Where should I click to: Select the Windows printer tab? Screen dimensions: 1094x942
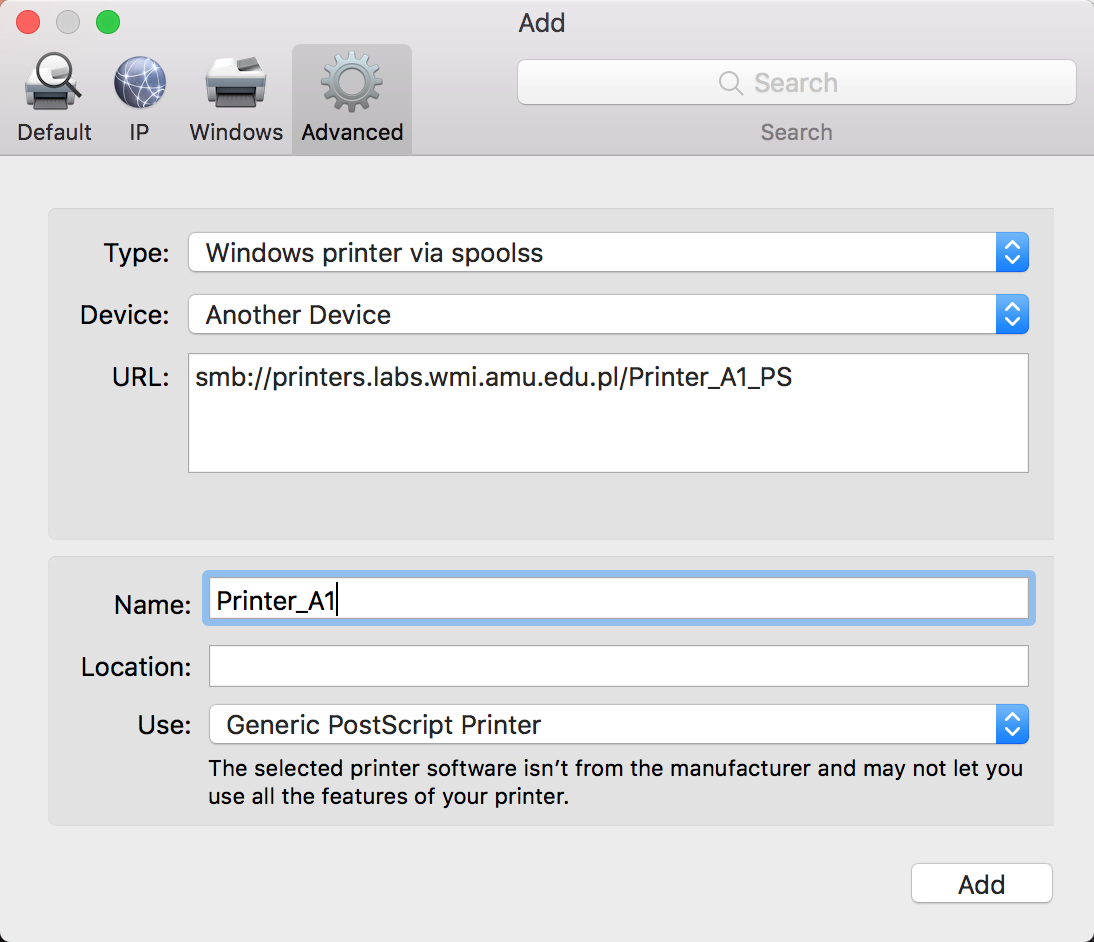tap(236, 98)
